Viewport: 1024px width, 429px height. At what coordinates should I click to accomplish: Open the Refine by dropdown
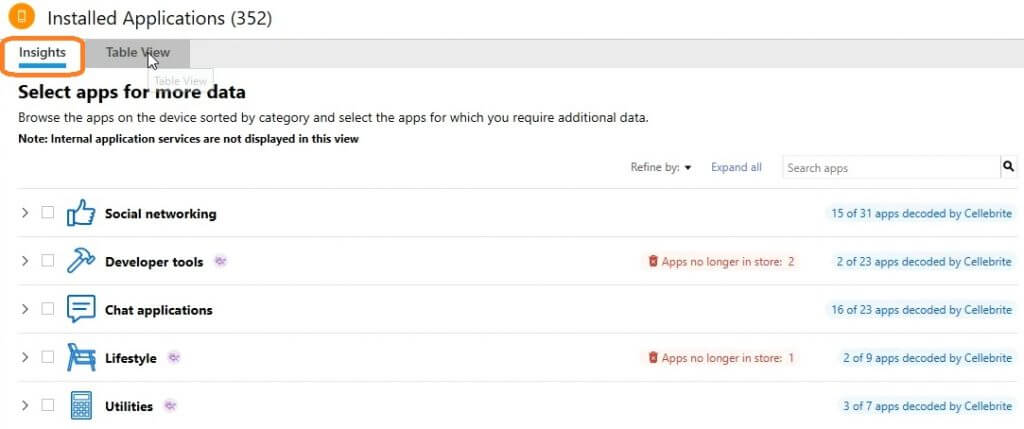pos(661,168)
